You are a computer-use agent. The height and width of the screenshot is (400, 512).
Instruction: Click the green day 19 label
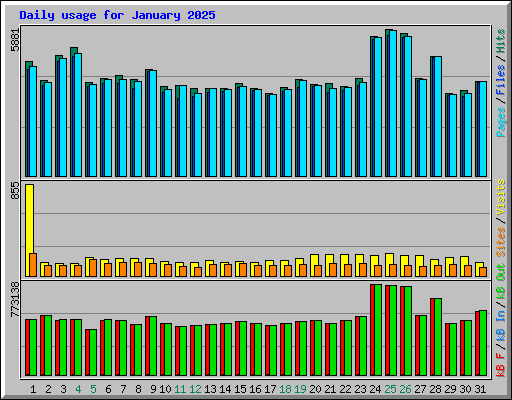pos(300,389)
